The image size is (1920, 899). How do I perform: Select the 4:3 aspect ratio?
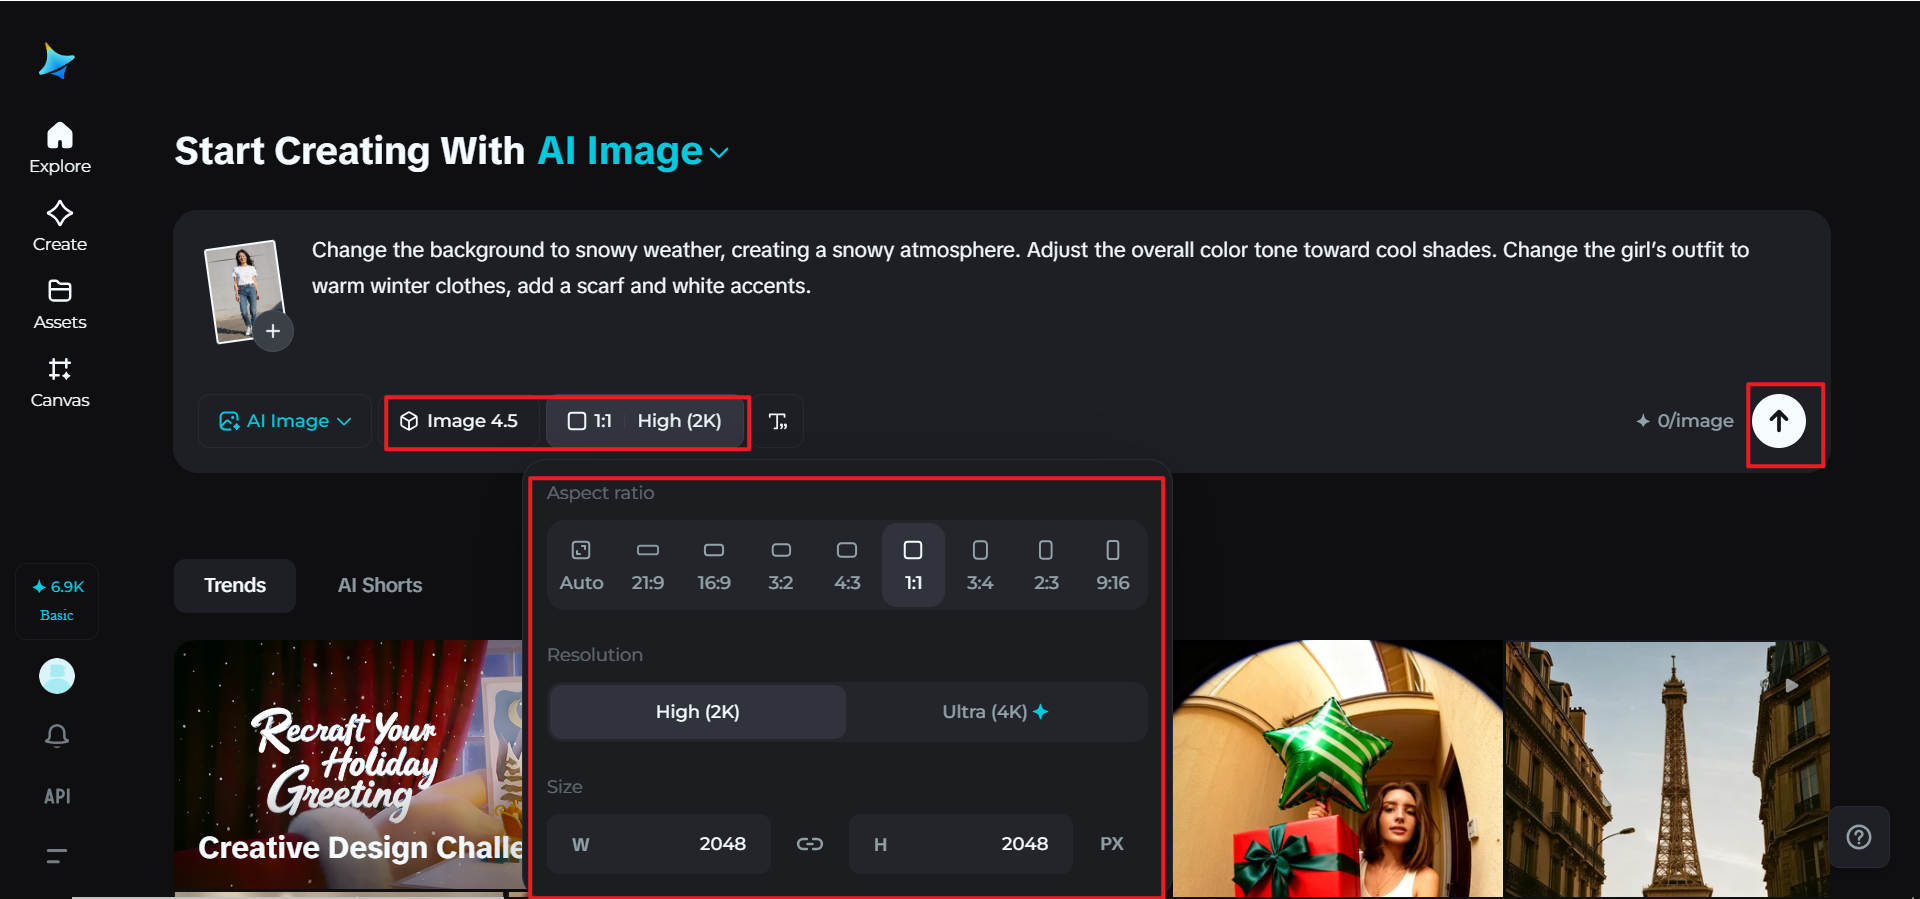pyautogui.click(x=847, y=565)
